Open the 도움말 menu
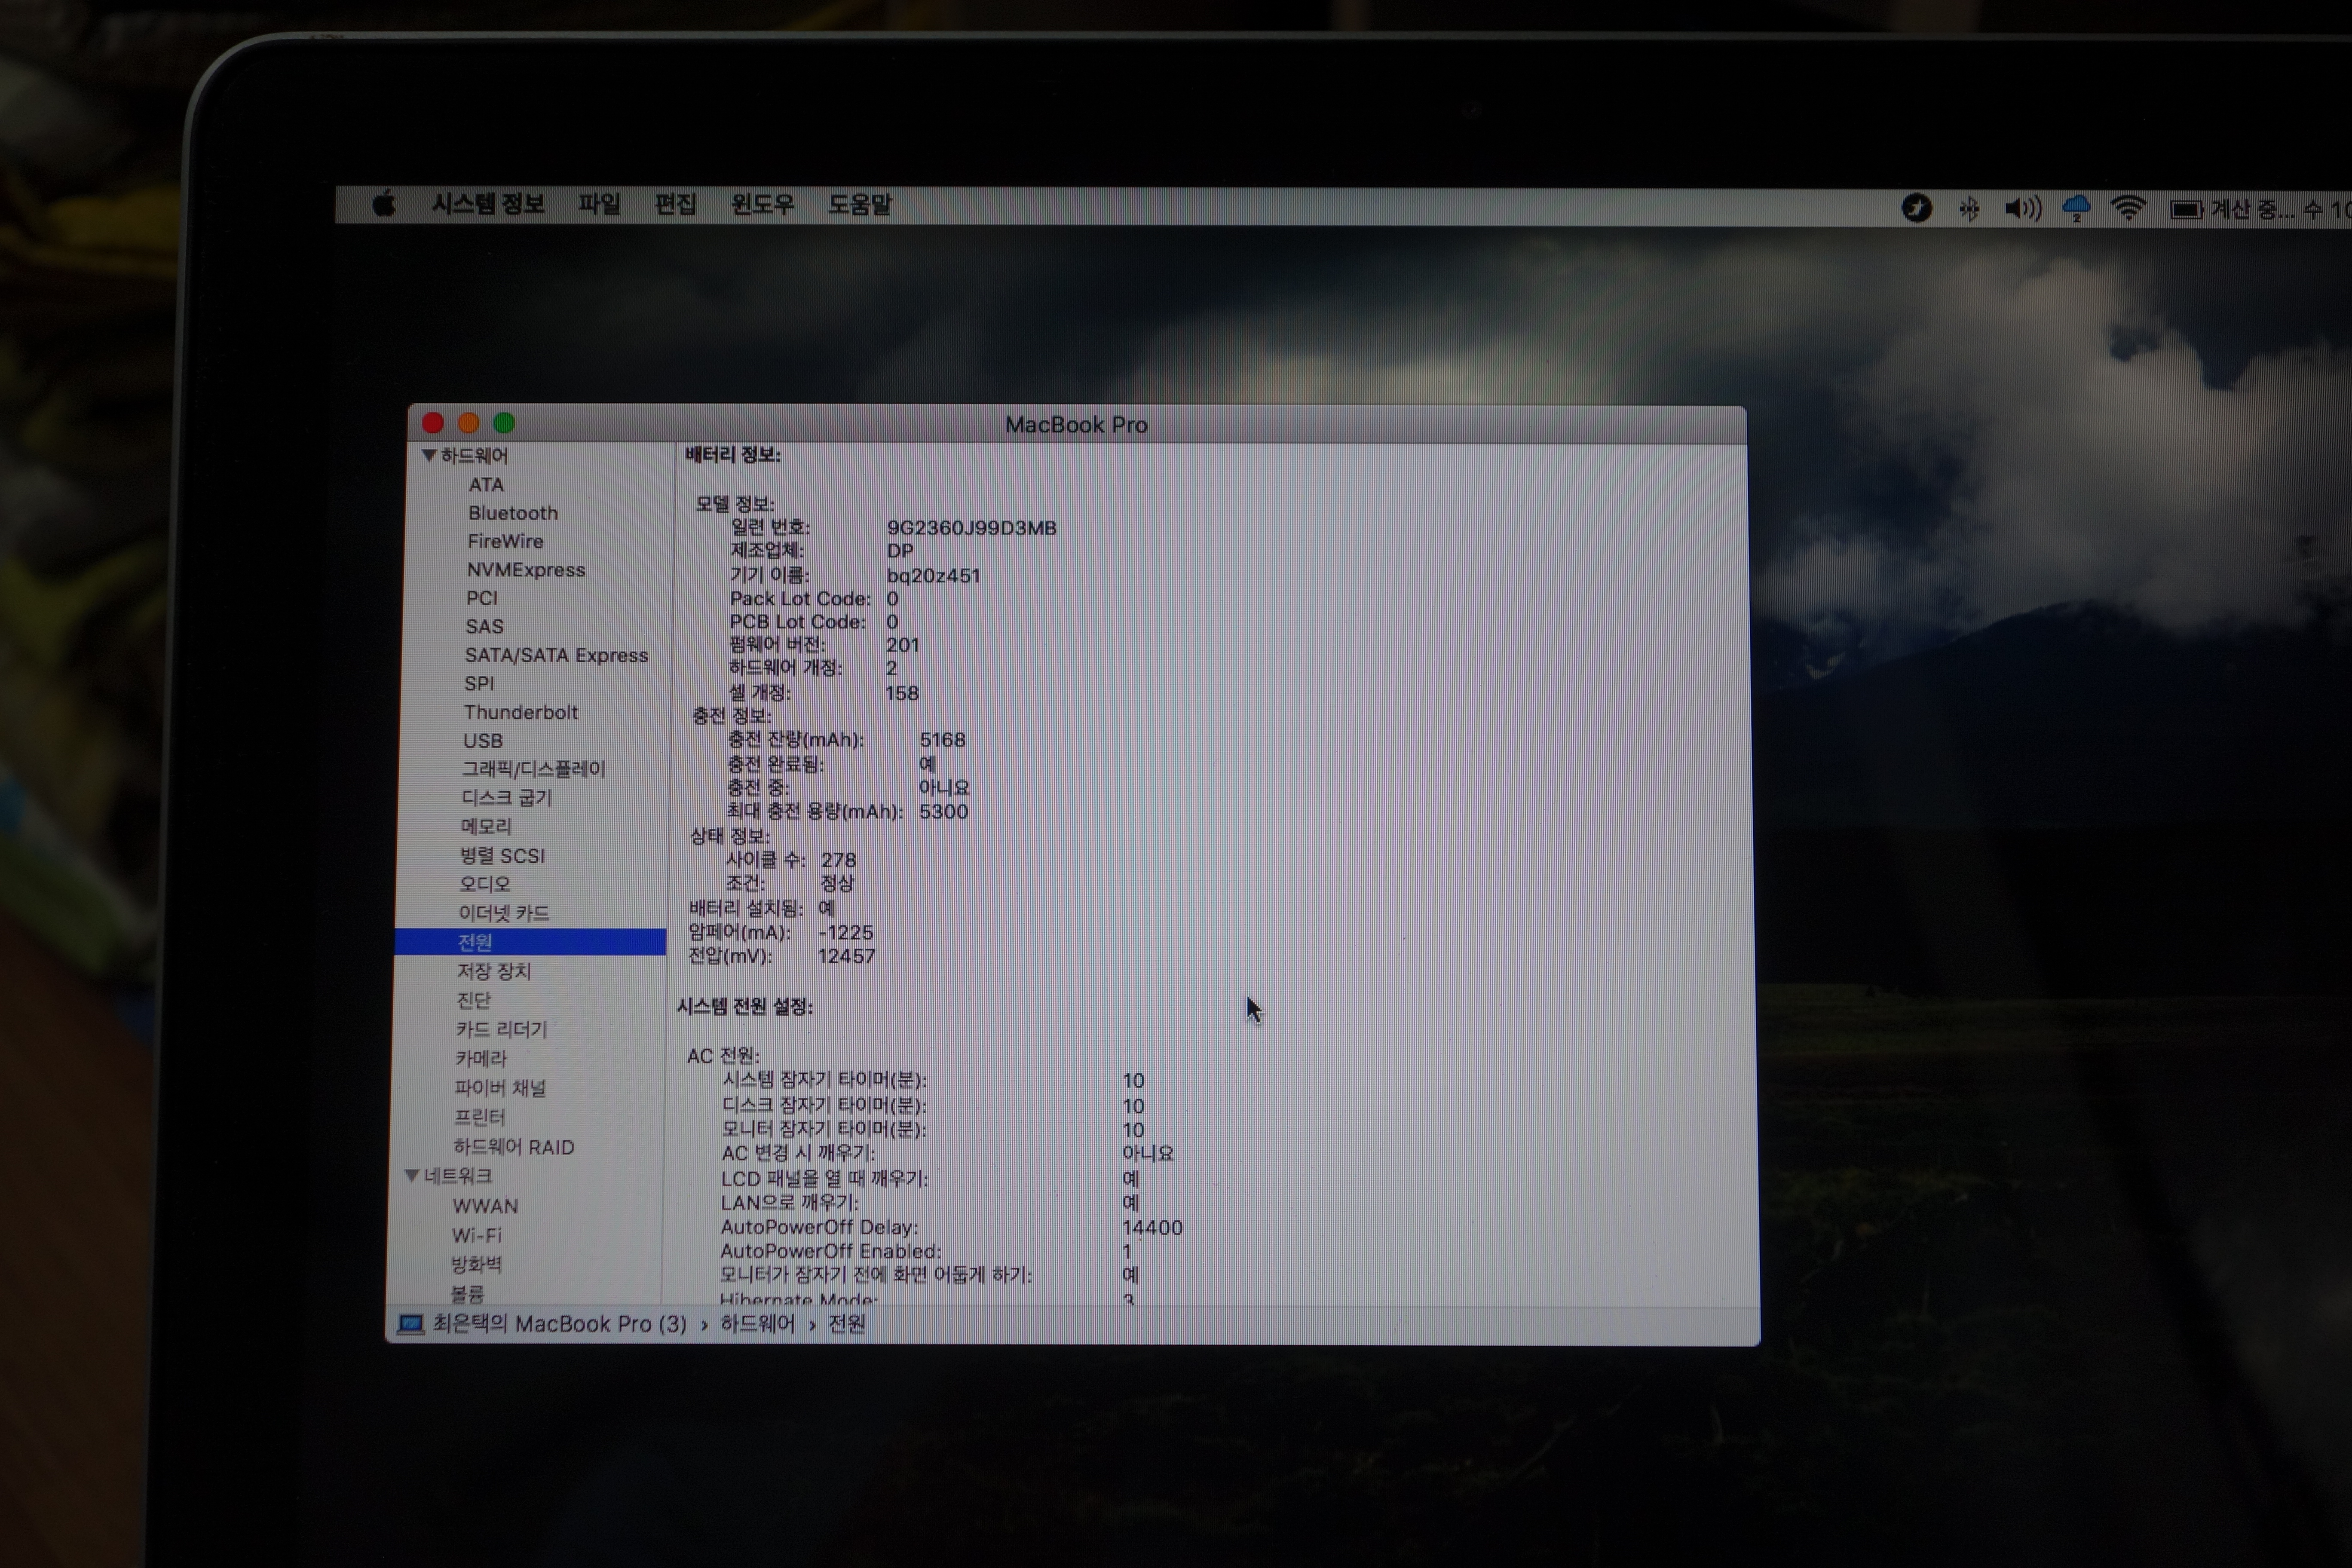2352x1568 pixels. tap(859, 205)
